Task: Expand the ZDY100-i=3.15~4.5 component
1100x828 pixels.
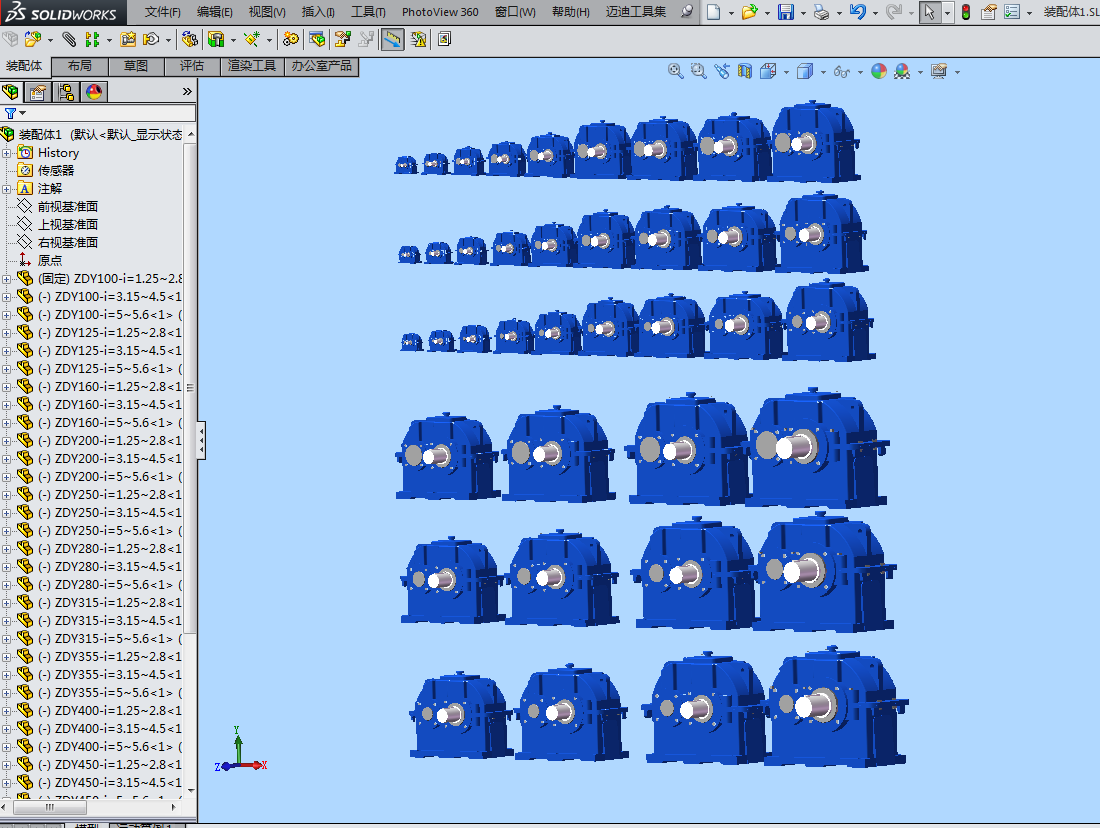Action: click(x=6, y=297)
